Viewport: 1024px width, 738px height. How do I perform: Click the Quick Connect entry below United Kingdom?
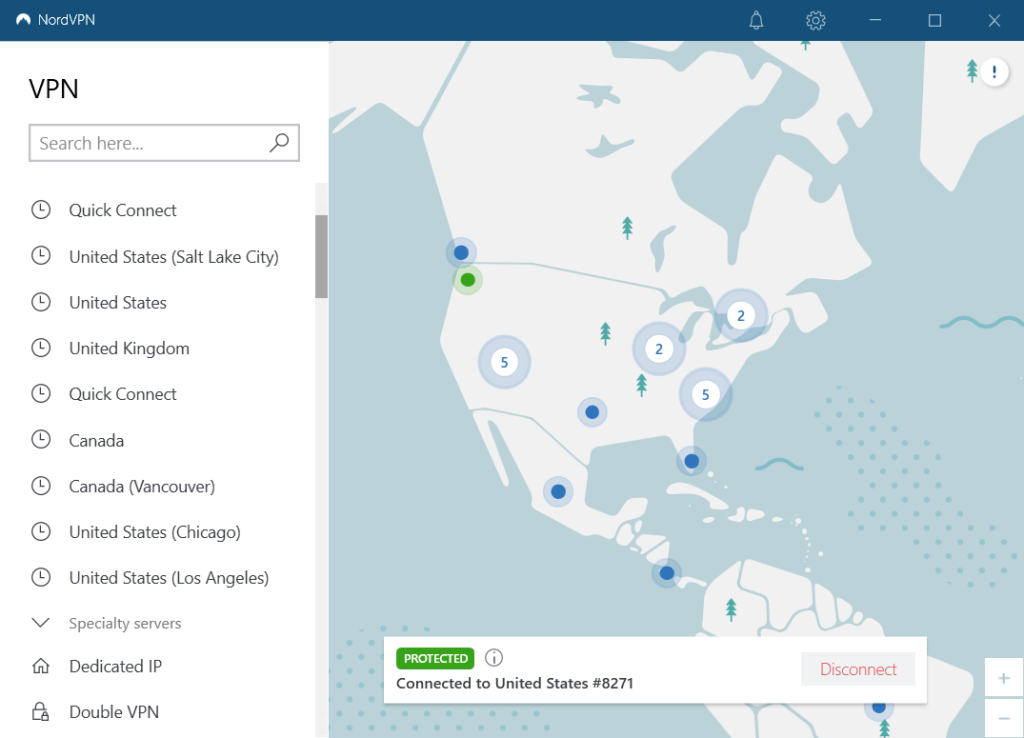123,394
